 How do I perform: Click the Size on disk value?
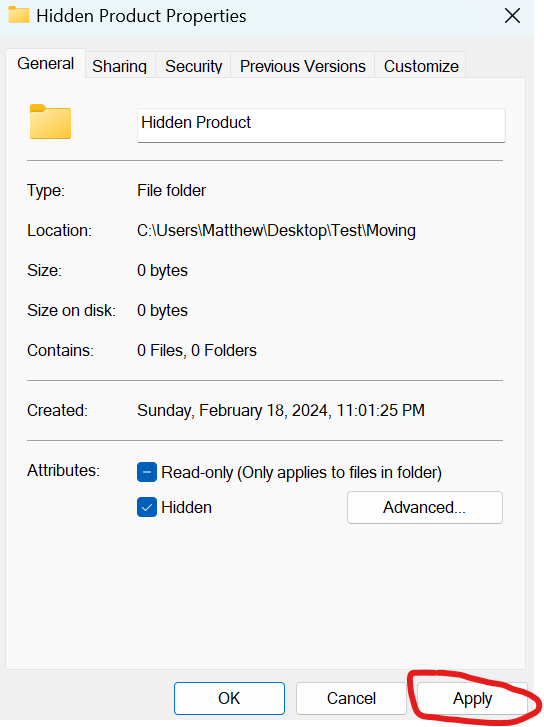click(x=162, y=310)
